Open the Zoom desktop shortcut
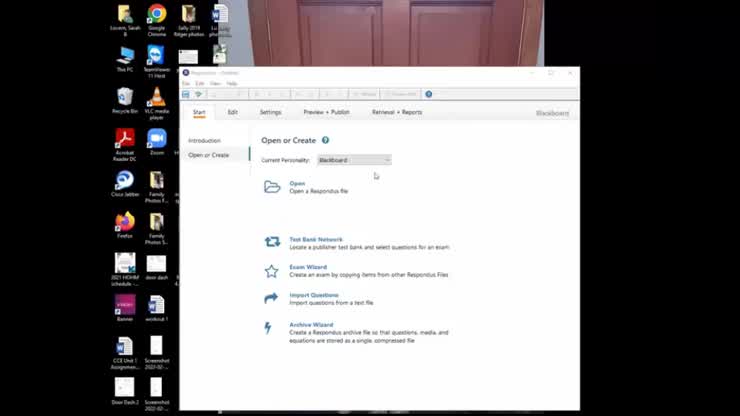 pos(157,139)
